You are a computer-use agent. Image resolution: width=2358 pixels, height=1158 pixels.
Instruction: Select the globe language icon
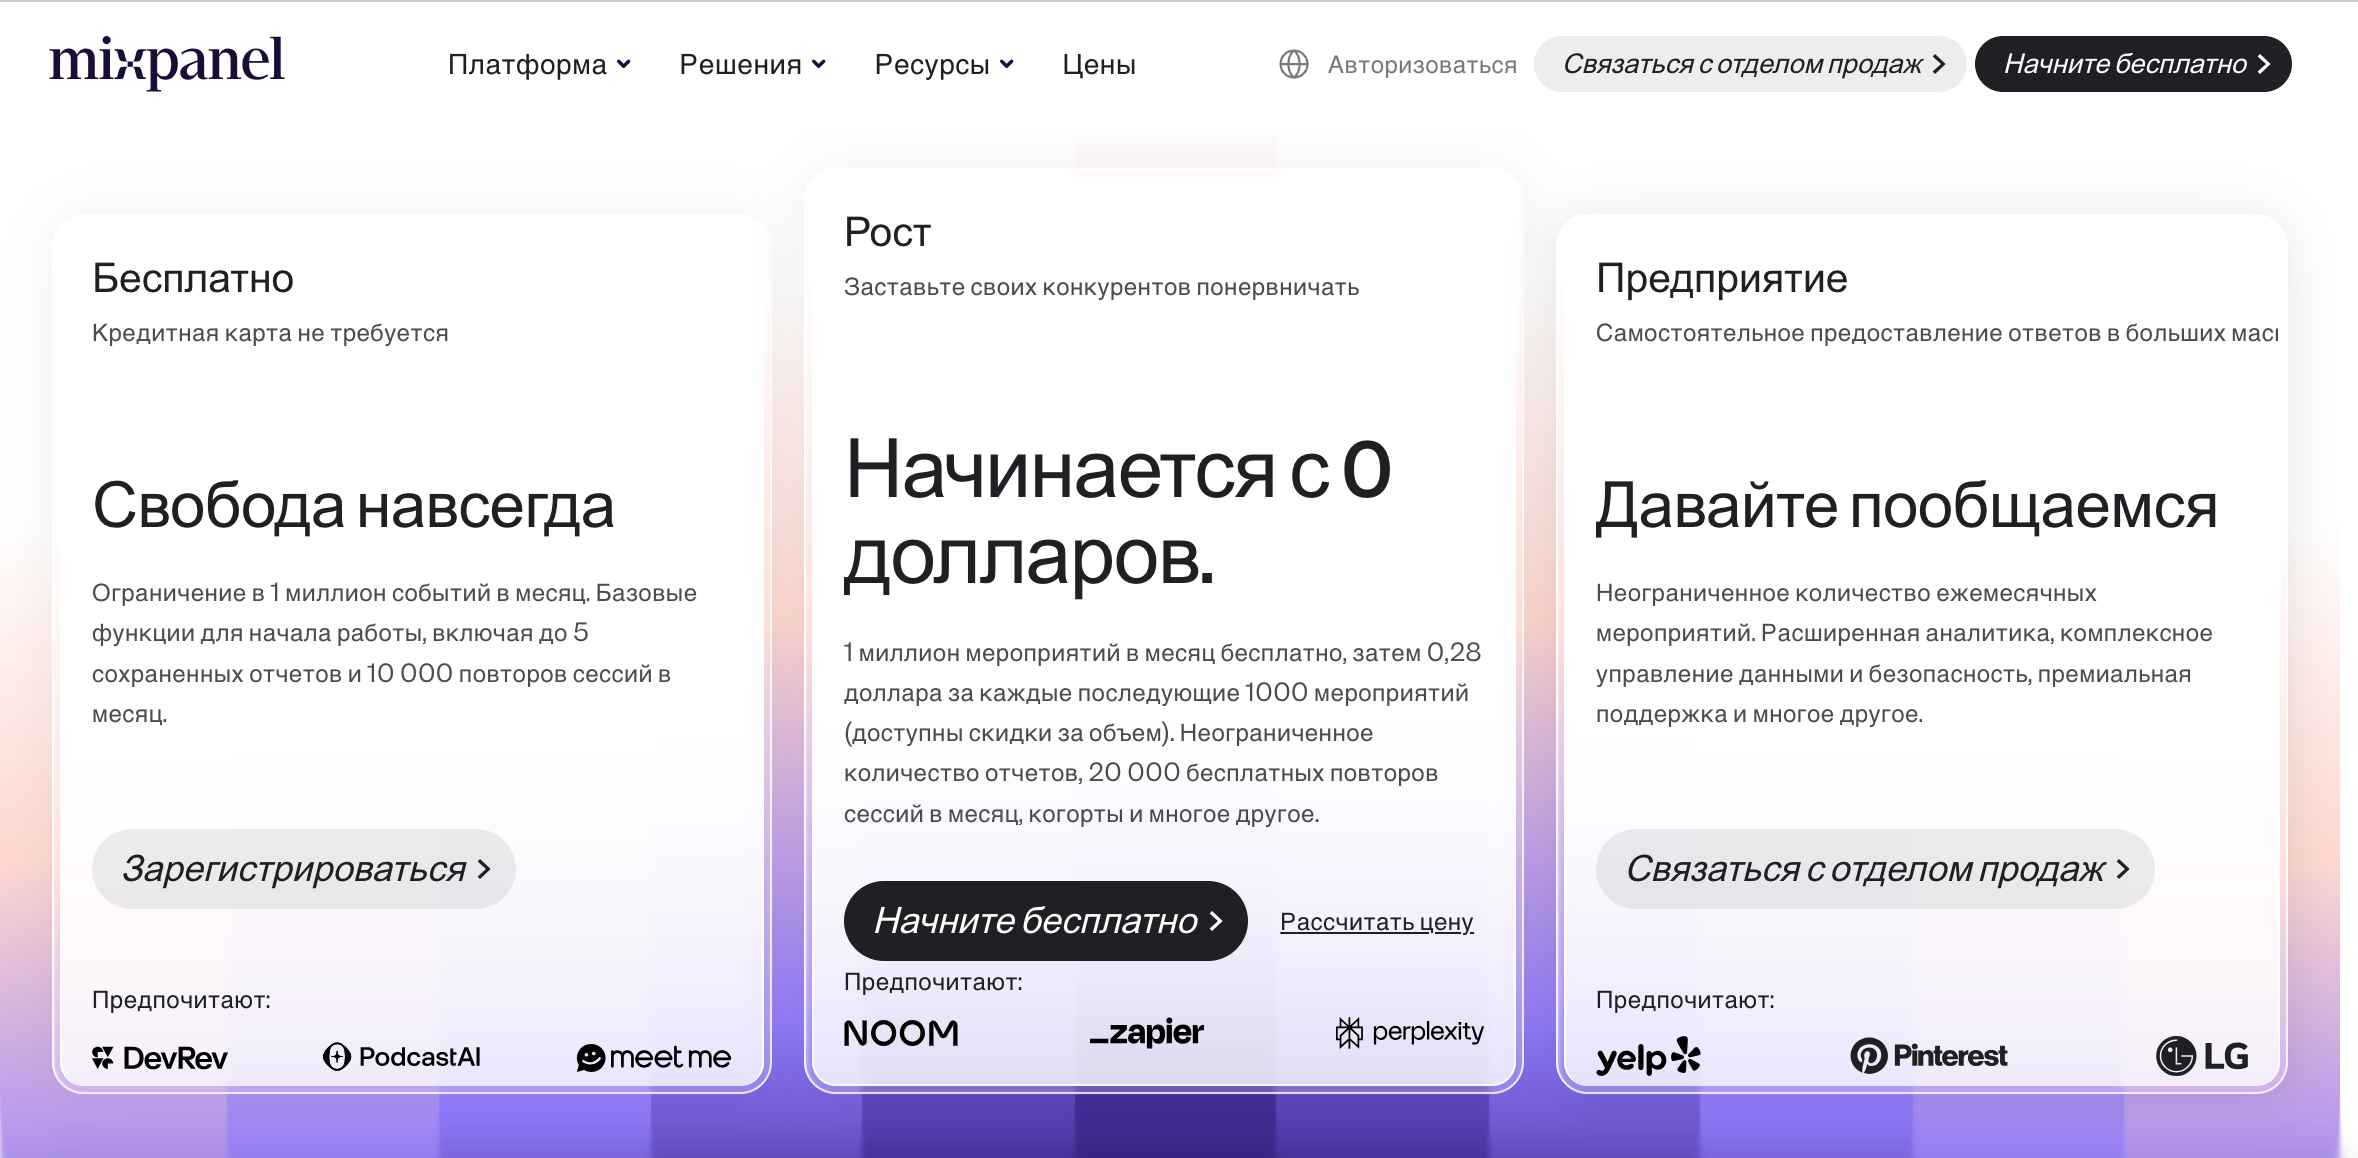coord(1295,63)
